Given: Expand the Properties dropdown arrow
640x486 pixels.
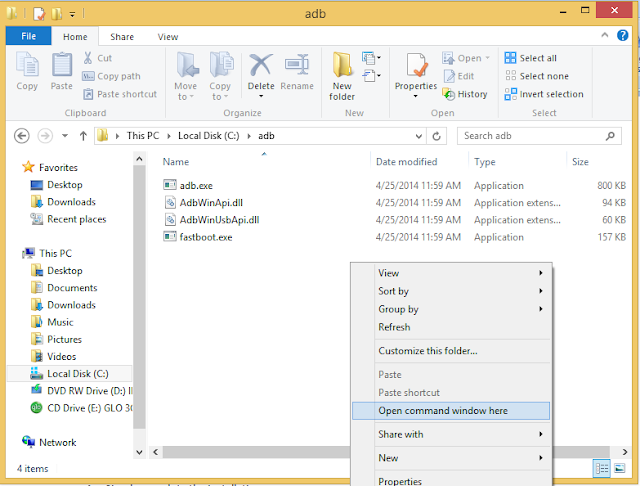Looking at the screenshot, I should [x=416, y=96].
